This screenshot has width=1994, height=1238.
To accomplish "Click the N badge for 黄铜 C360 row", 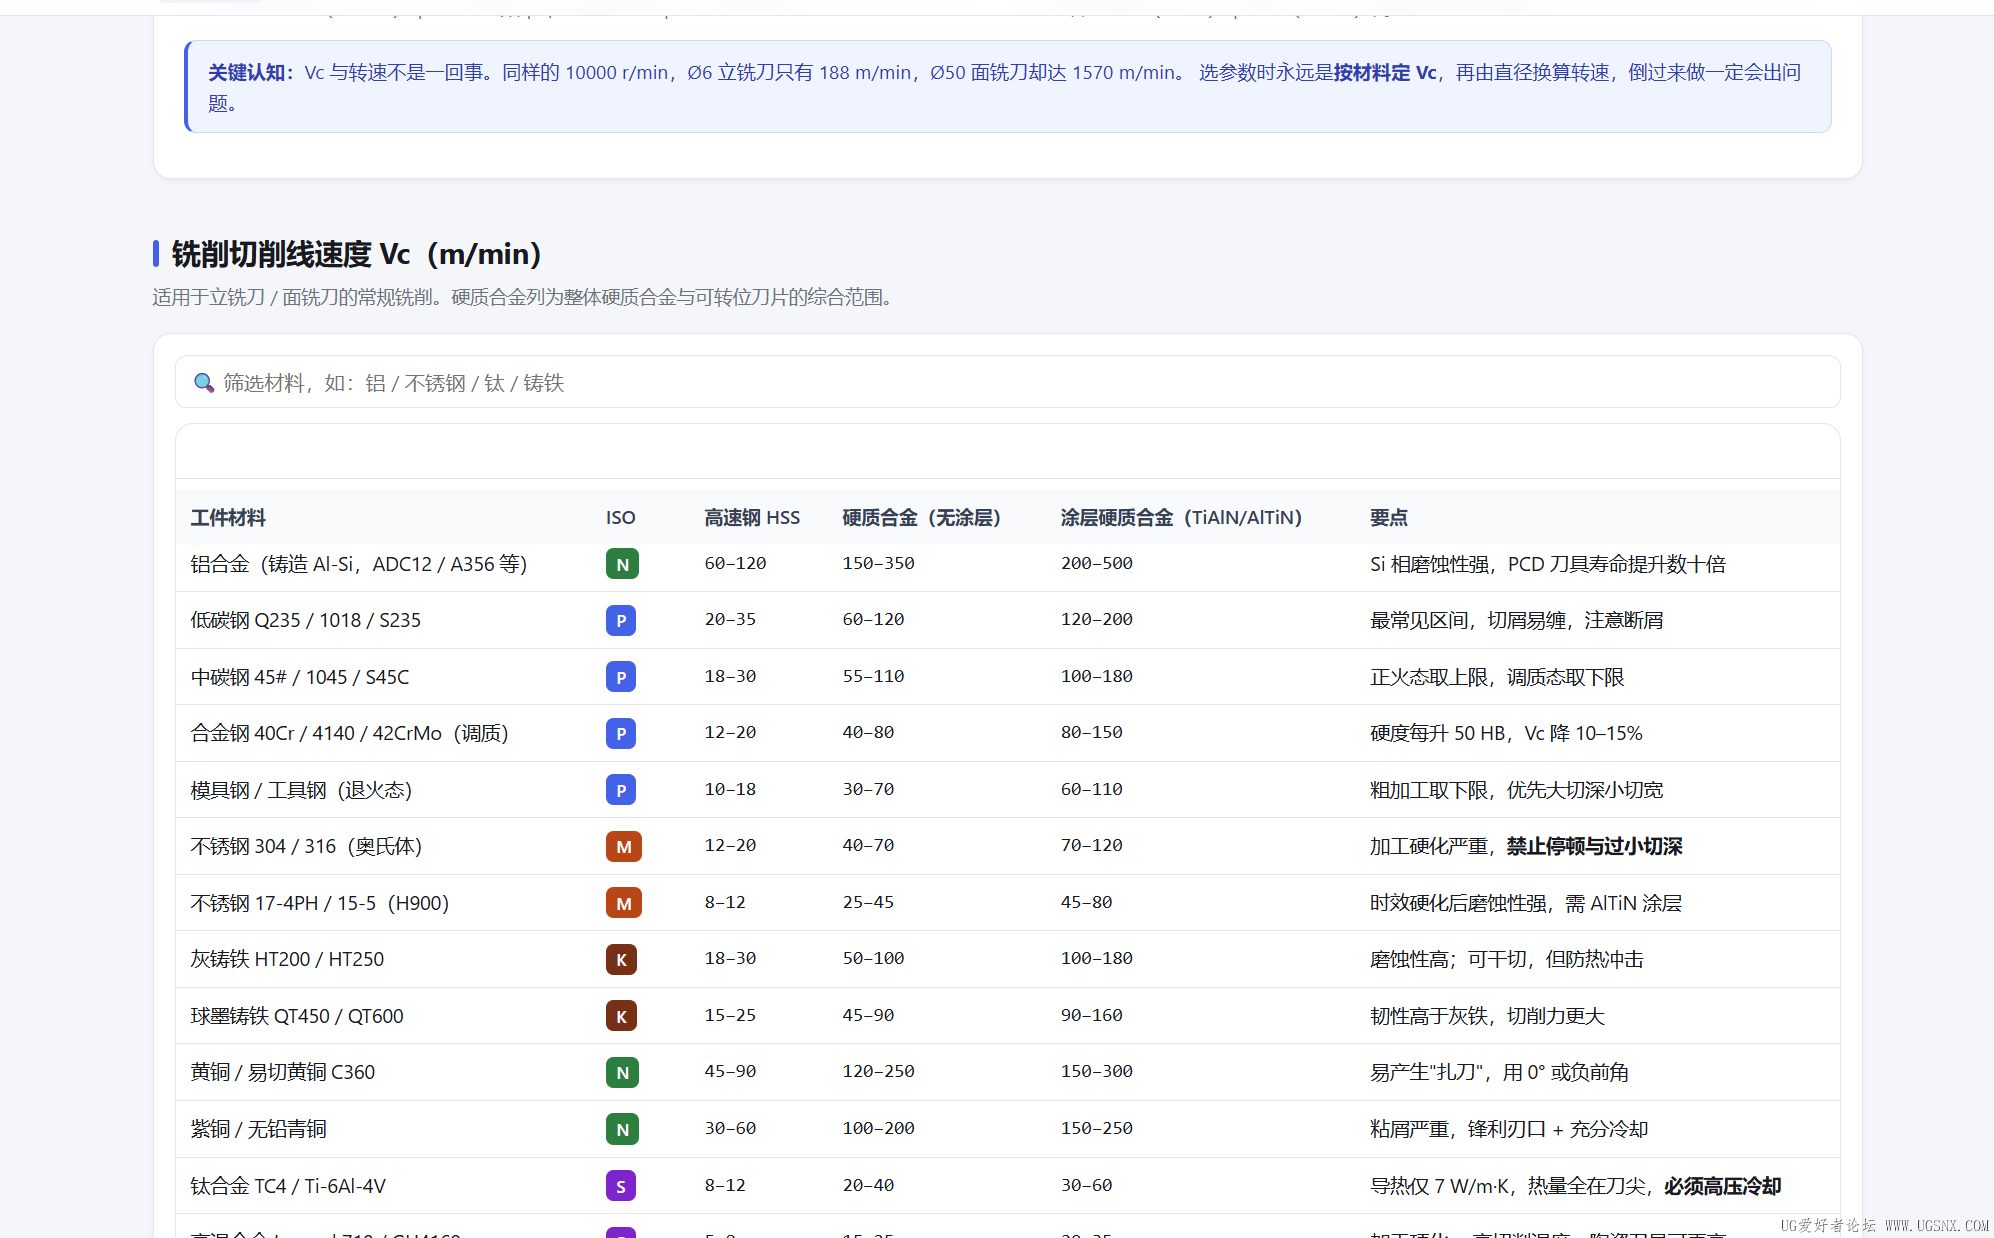I will pos(622,1072).
